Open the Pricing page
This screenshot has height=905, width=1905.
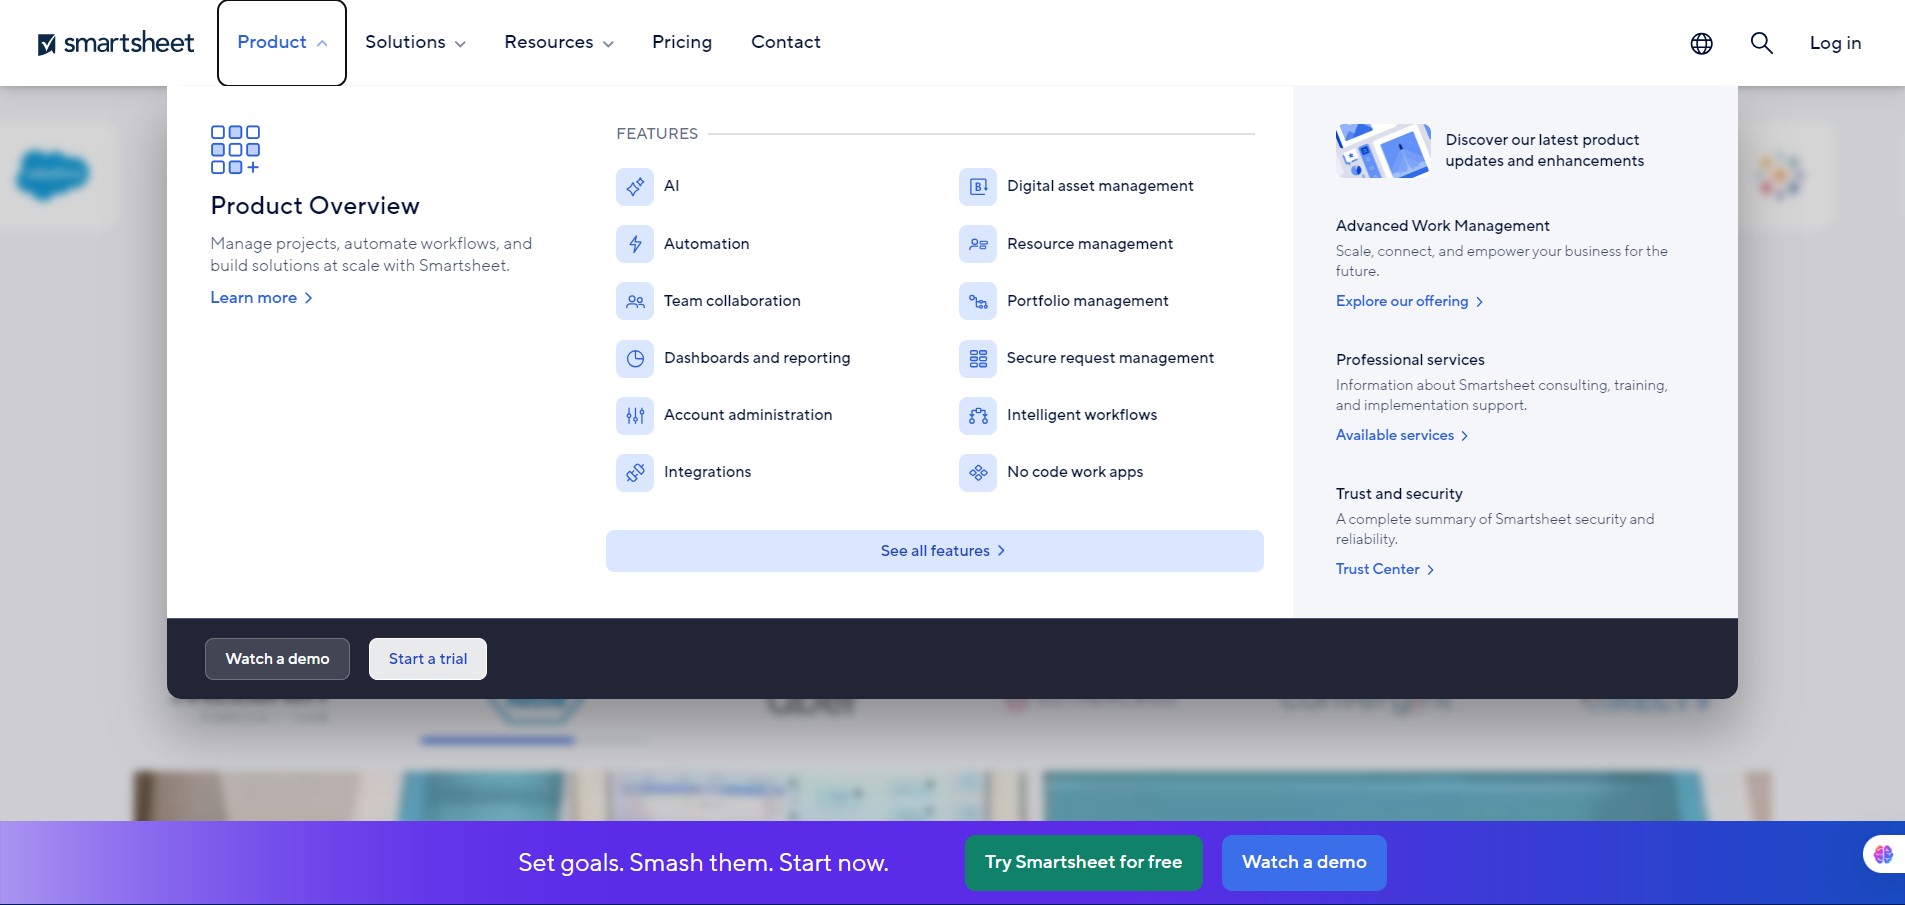tap(682, 42)
